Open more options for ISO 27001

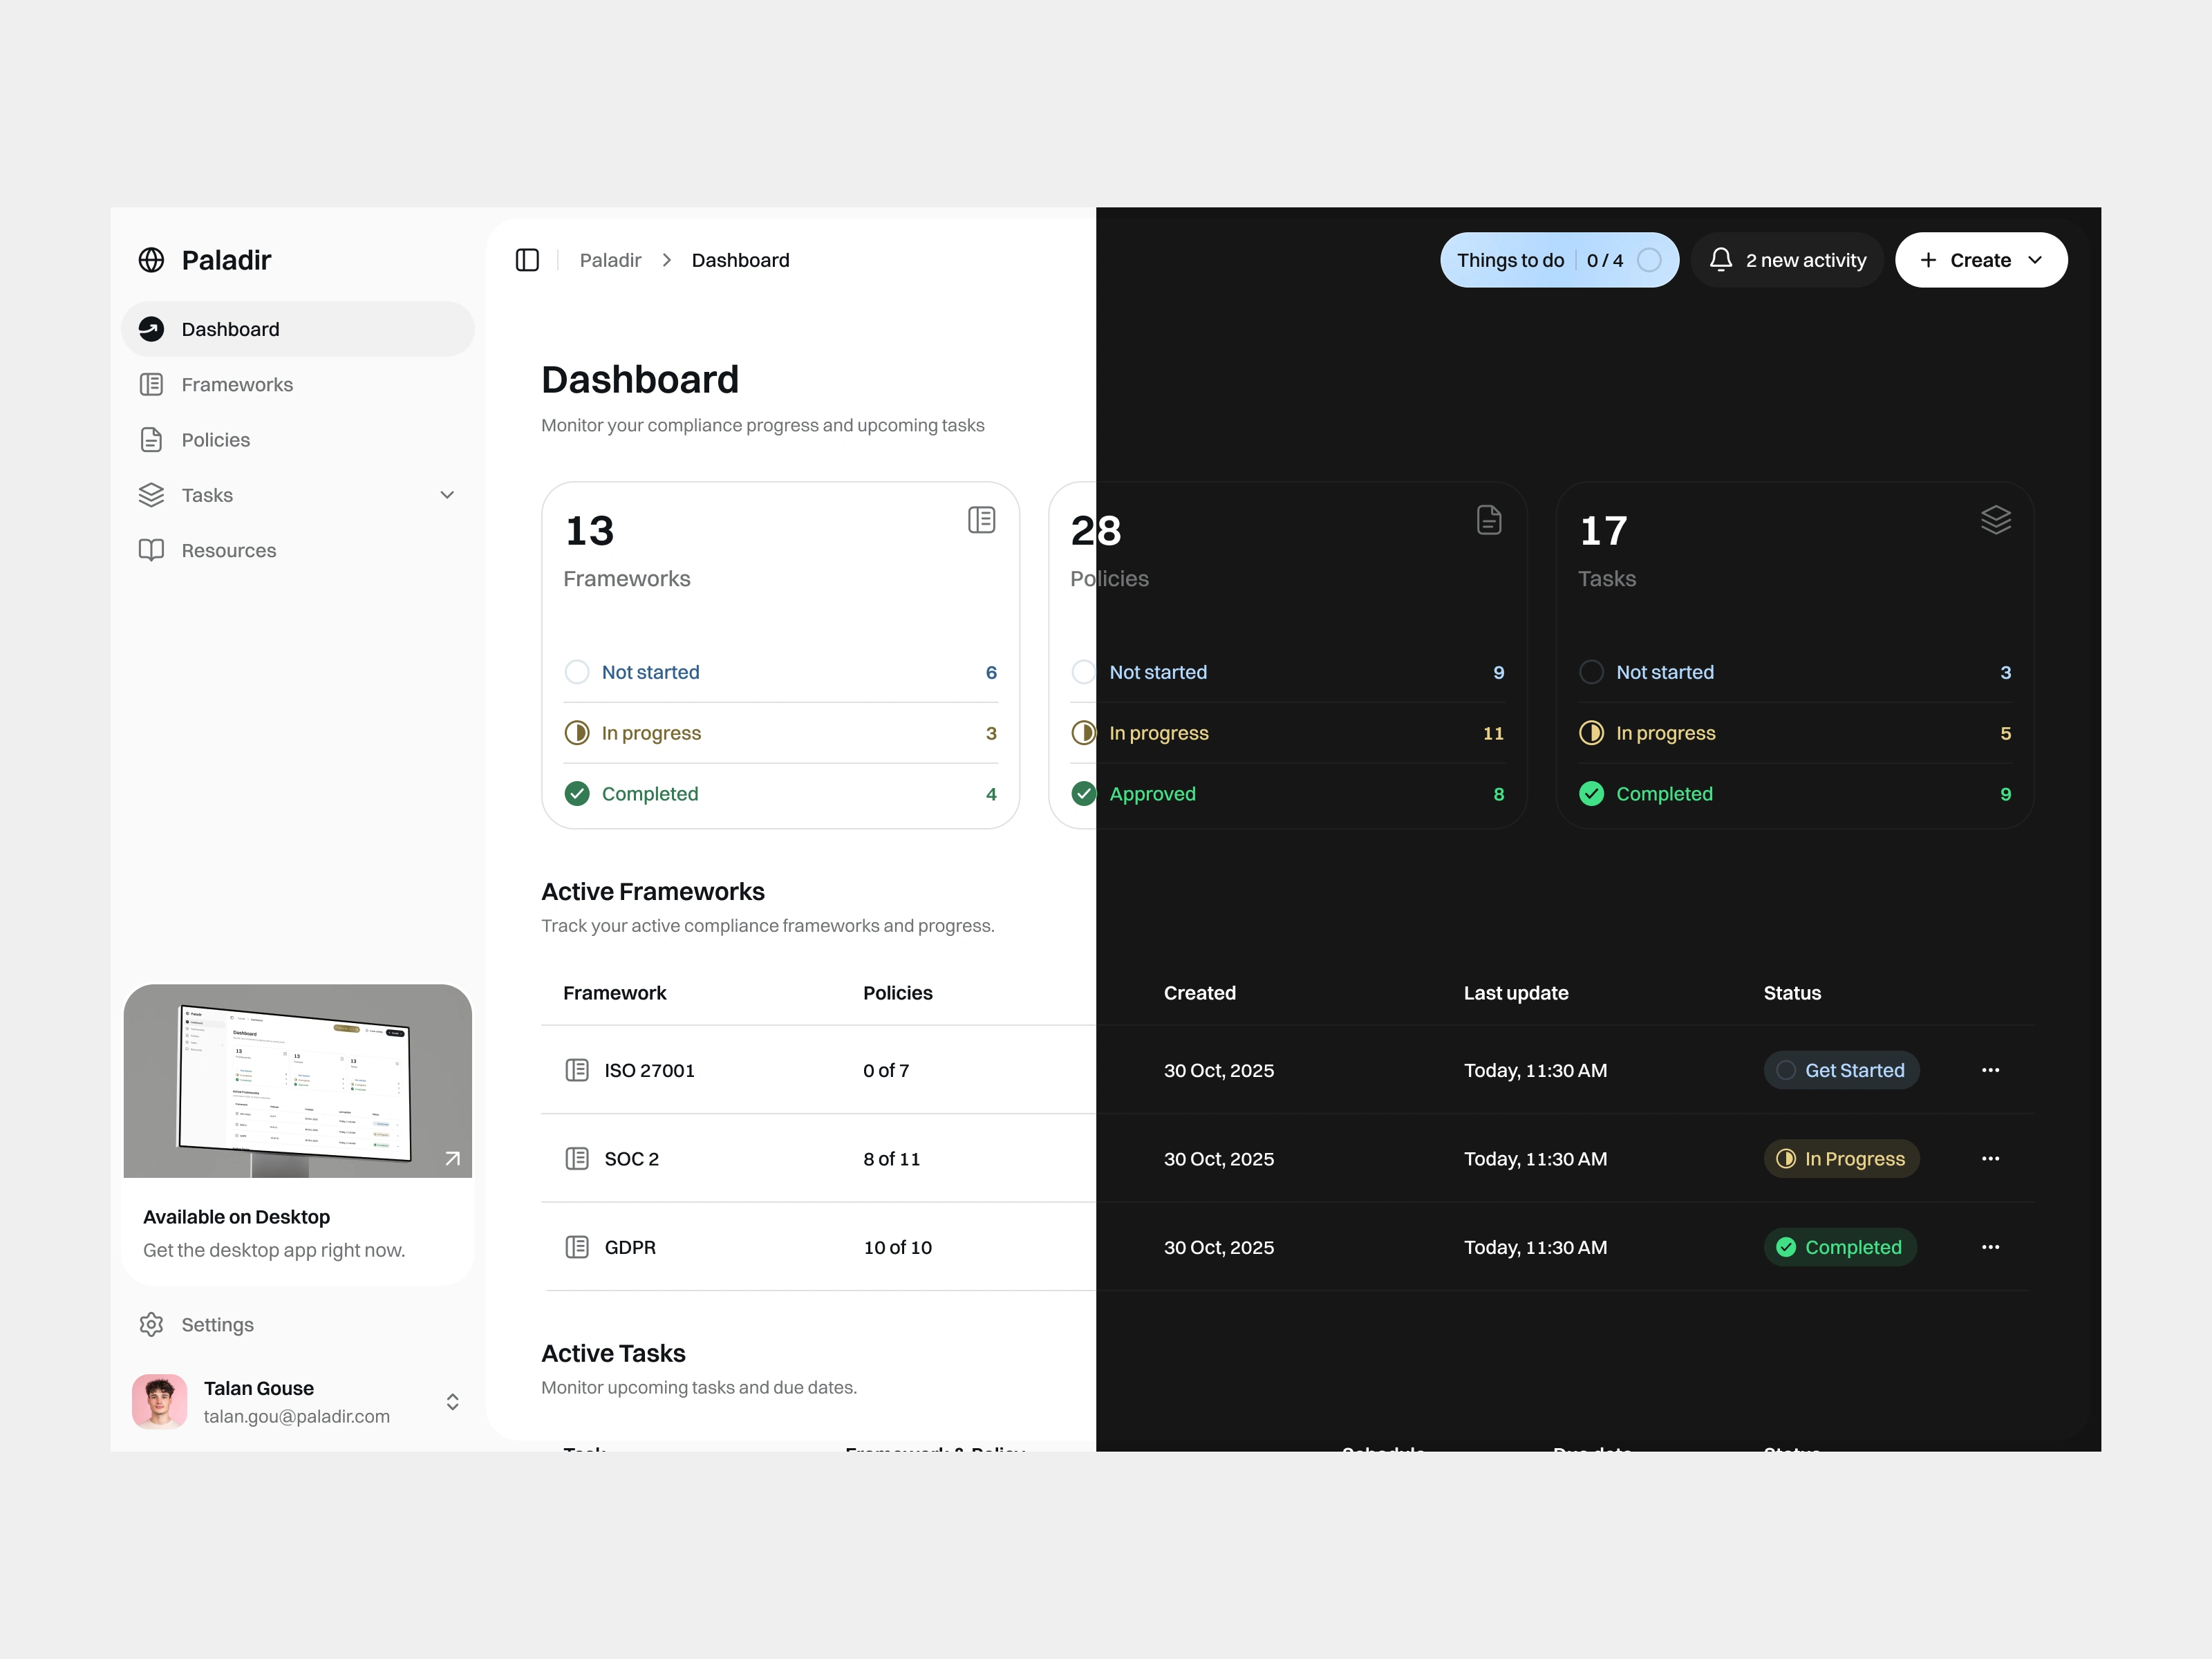pyautogui.click(x=1990, y=1070)
